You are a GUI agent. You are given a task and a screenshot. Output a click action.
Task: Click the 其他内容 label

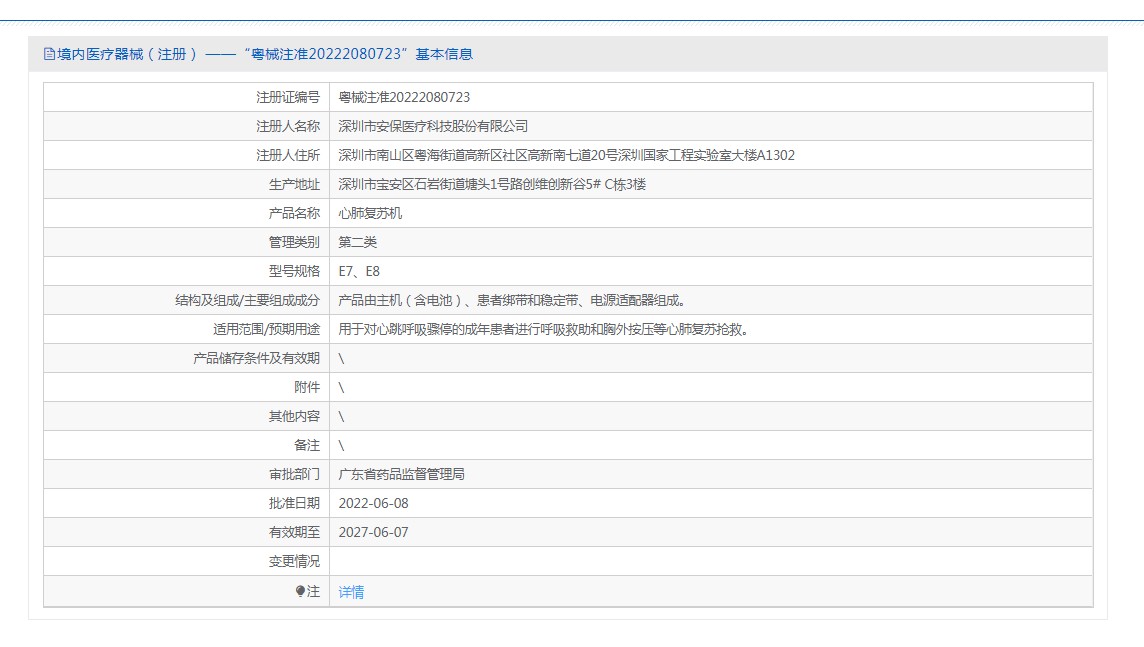[294, 417]
